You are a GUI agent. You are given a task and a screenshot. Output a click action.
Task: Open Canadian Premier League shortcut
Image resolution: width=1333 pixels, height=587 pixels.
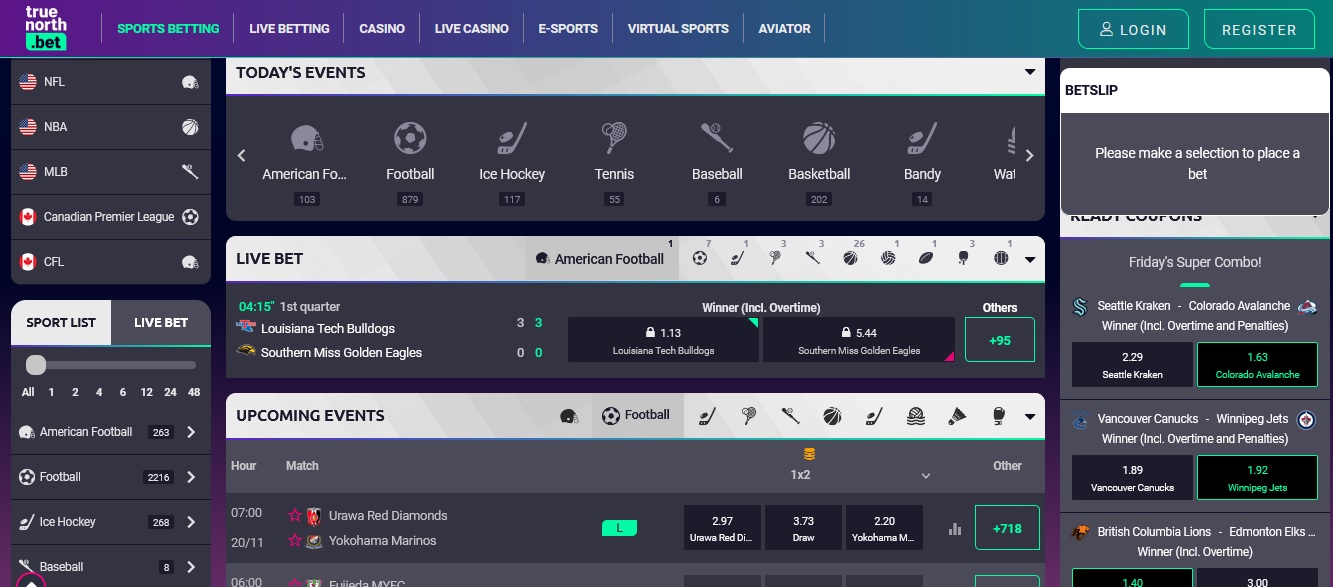coord(111,217)
